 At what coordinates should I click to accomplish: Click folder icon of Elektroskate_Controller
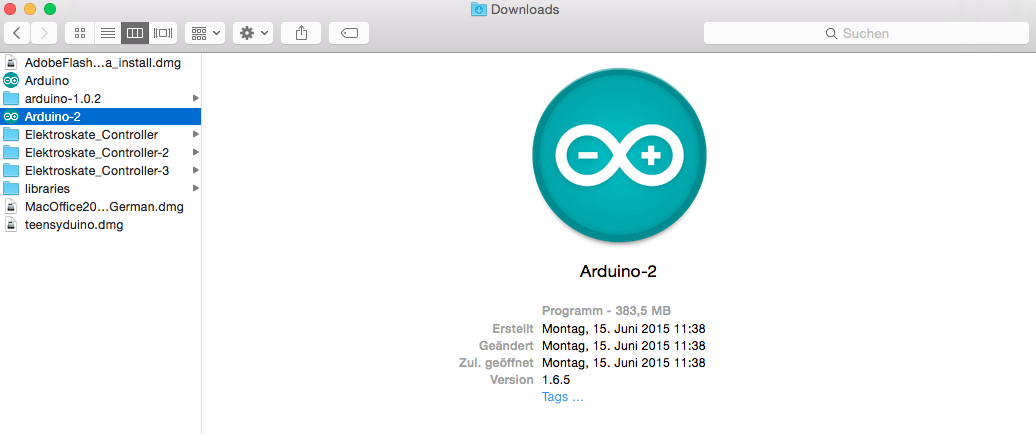pyautogui.click(x=11, y=135)
